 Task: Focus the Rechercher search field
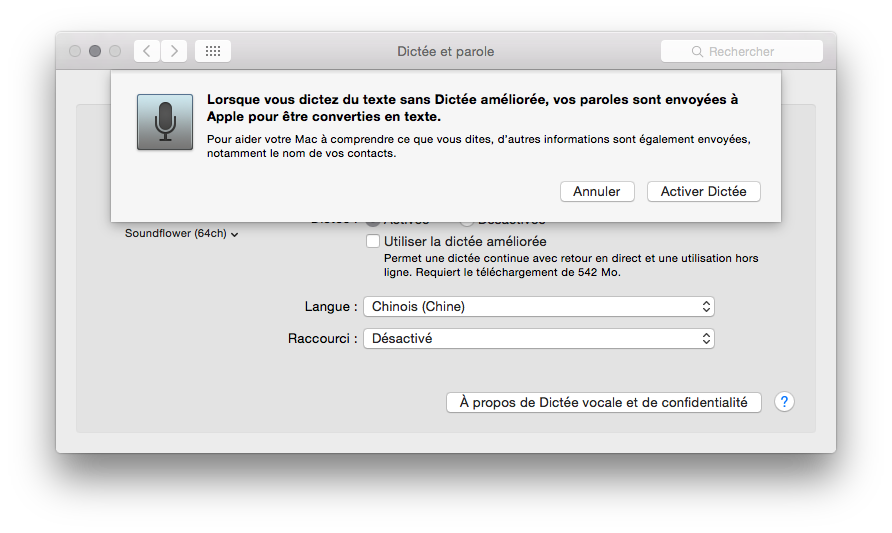point(742,51)
